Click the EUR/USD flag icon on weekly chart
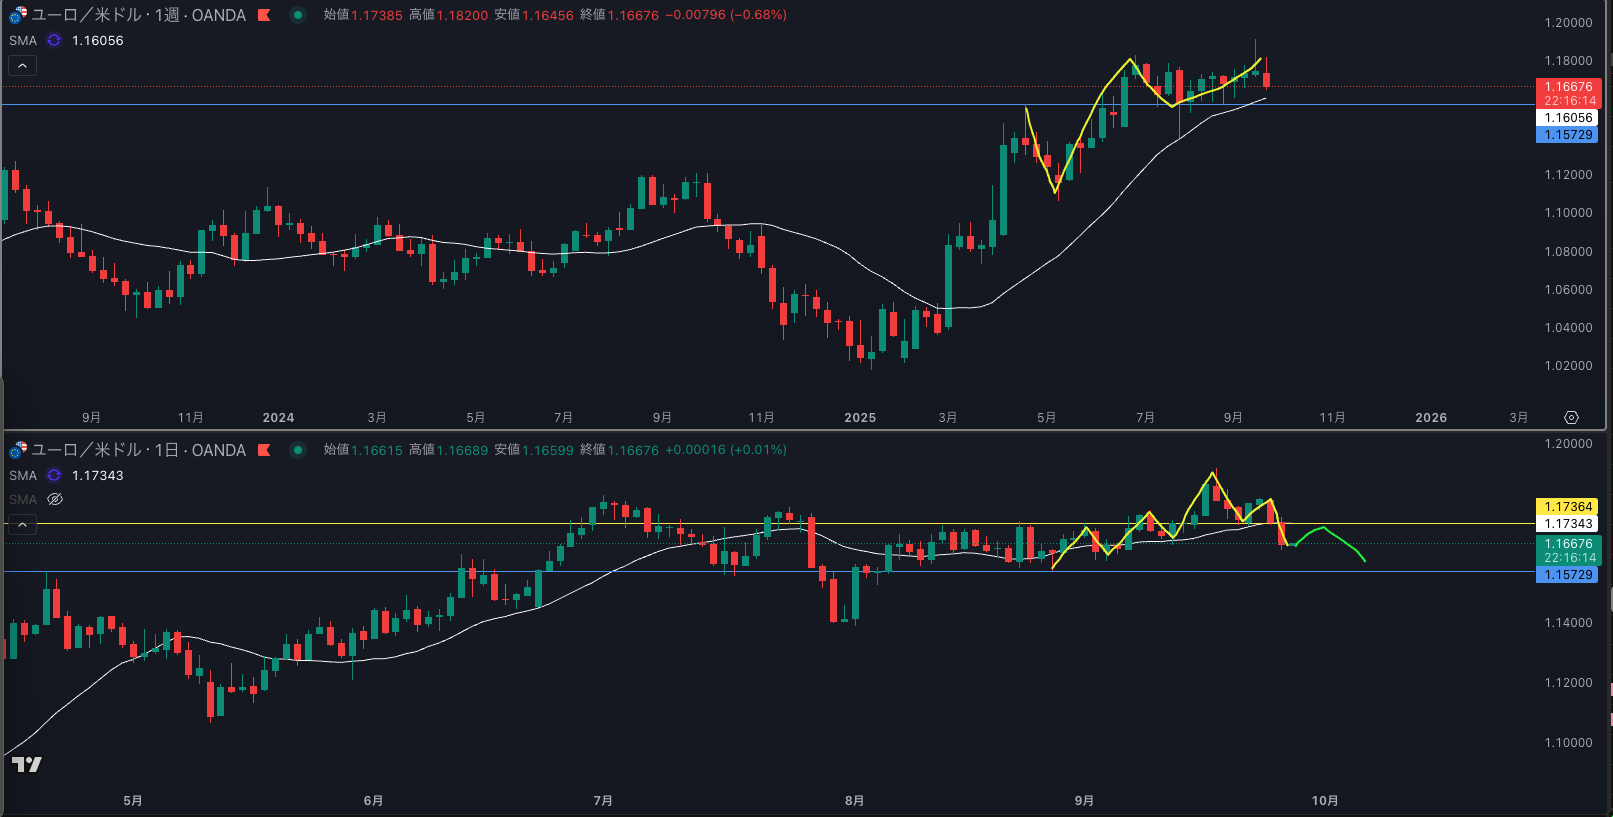1613x817 pixels. tap(18, 15)
